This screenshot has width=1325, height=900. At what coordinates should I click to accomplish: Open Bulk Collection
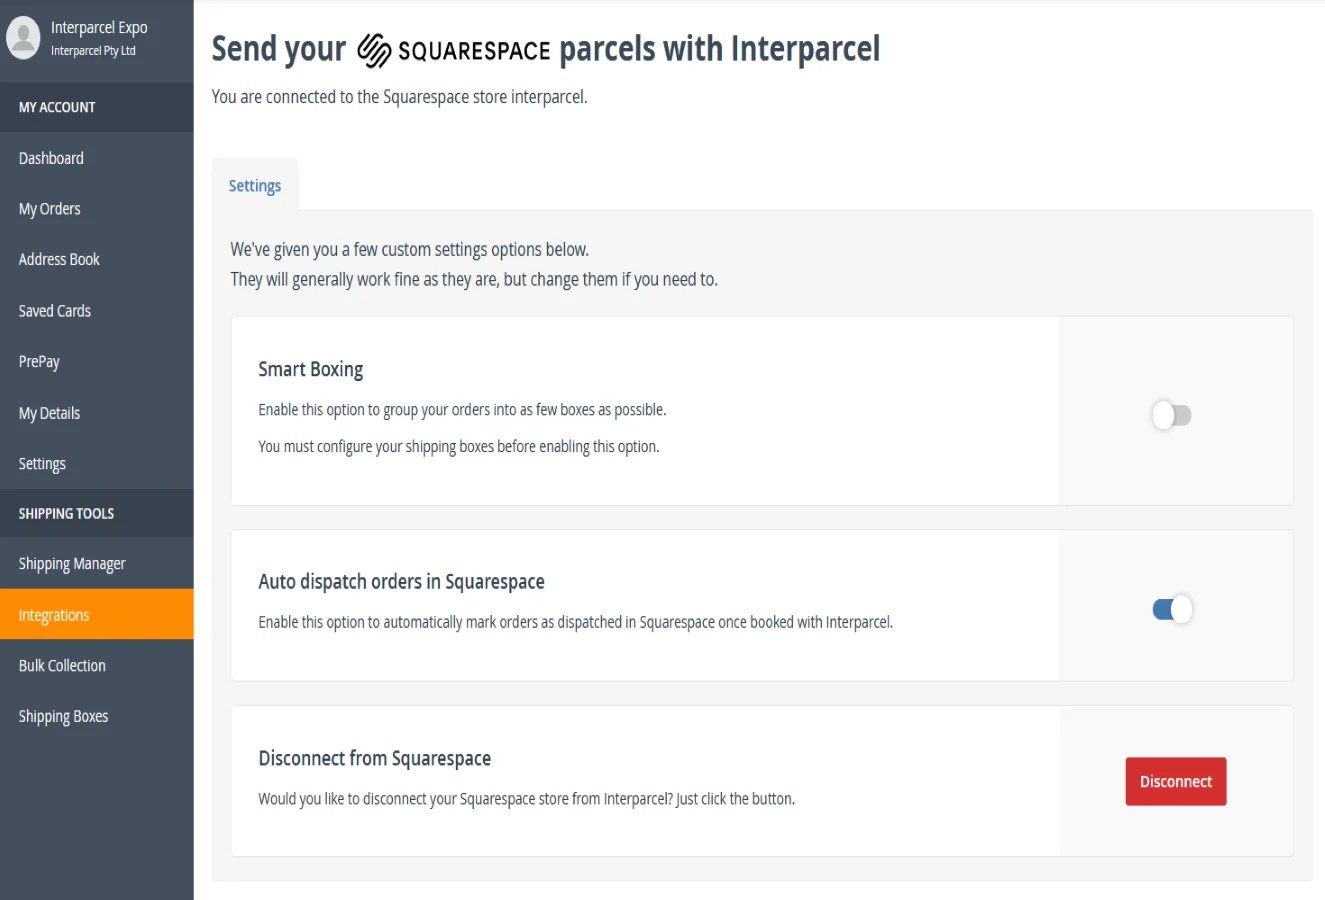tap(62, 665)
